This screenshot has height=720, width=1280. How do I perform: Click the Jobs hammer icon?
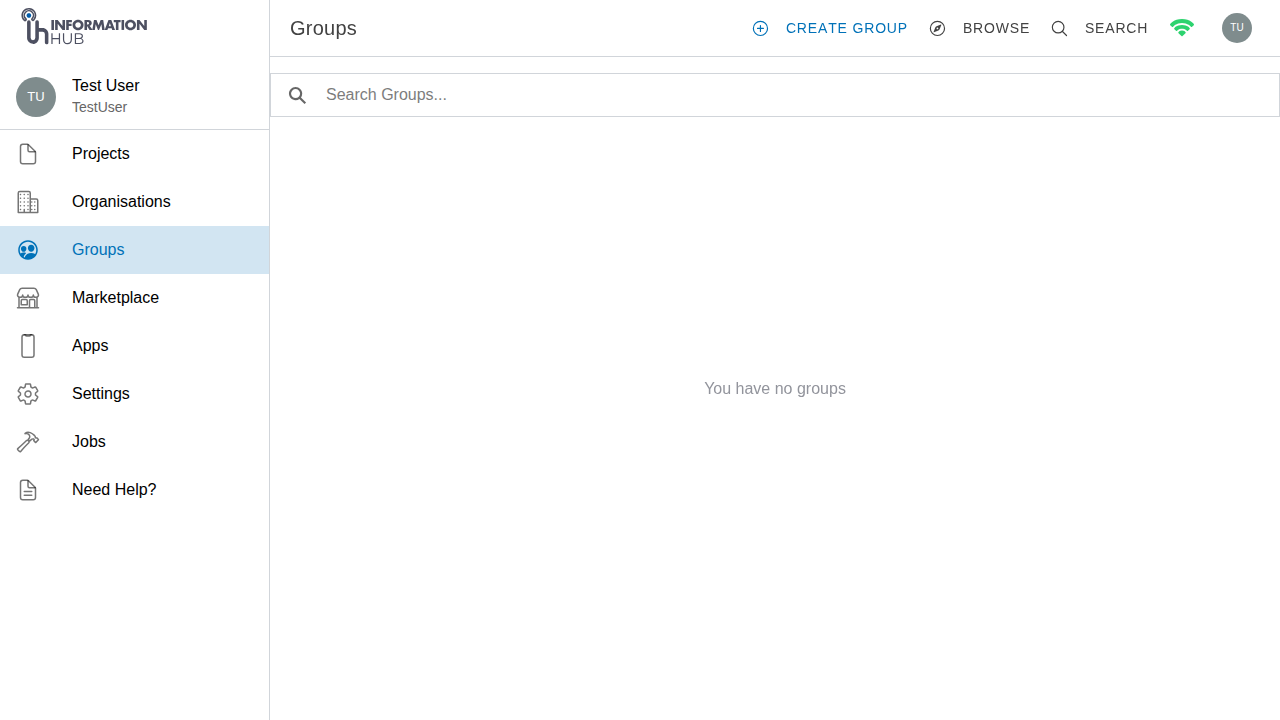coord(28,442)
